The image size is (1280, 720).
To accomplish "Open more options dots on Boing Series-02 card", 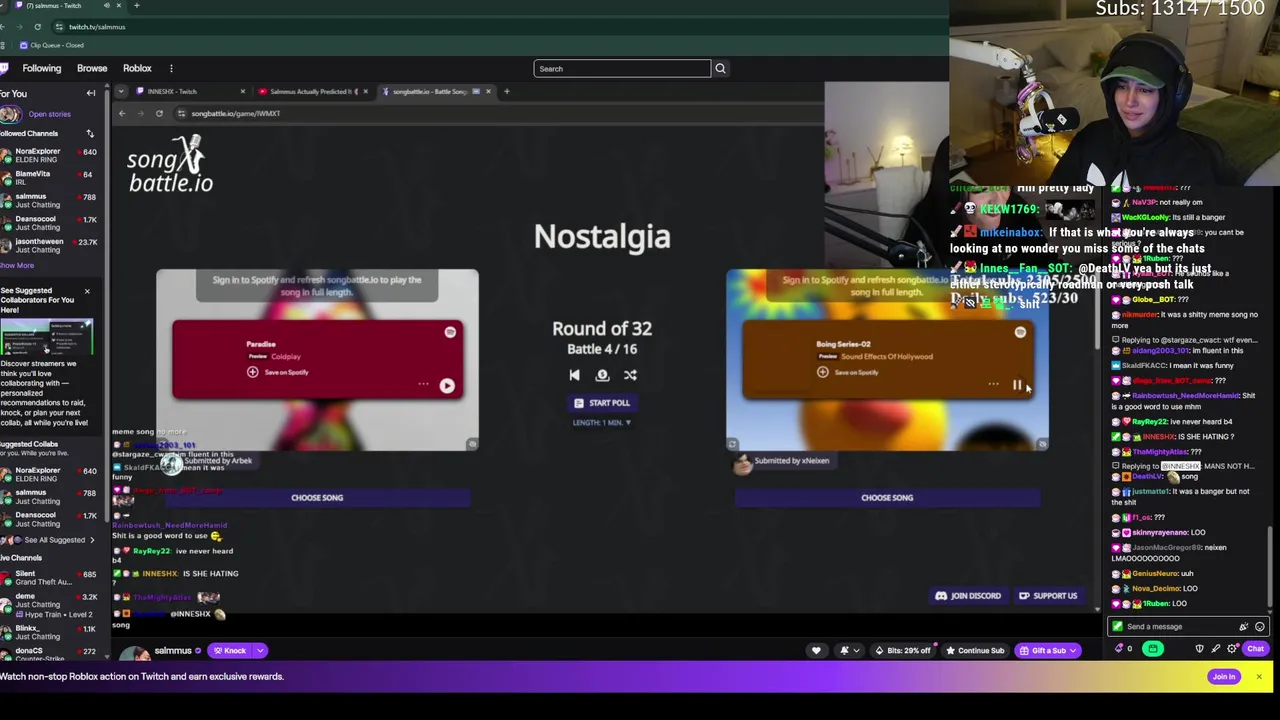I will click(993, 384).
